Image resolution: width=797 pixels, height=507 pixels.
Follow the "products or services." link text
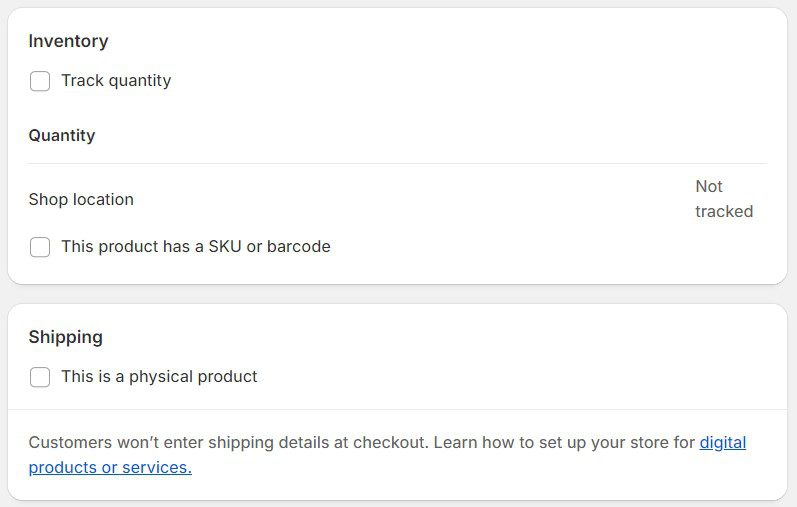tap(110, 467)
